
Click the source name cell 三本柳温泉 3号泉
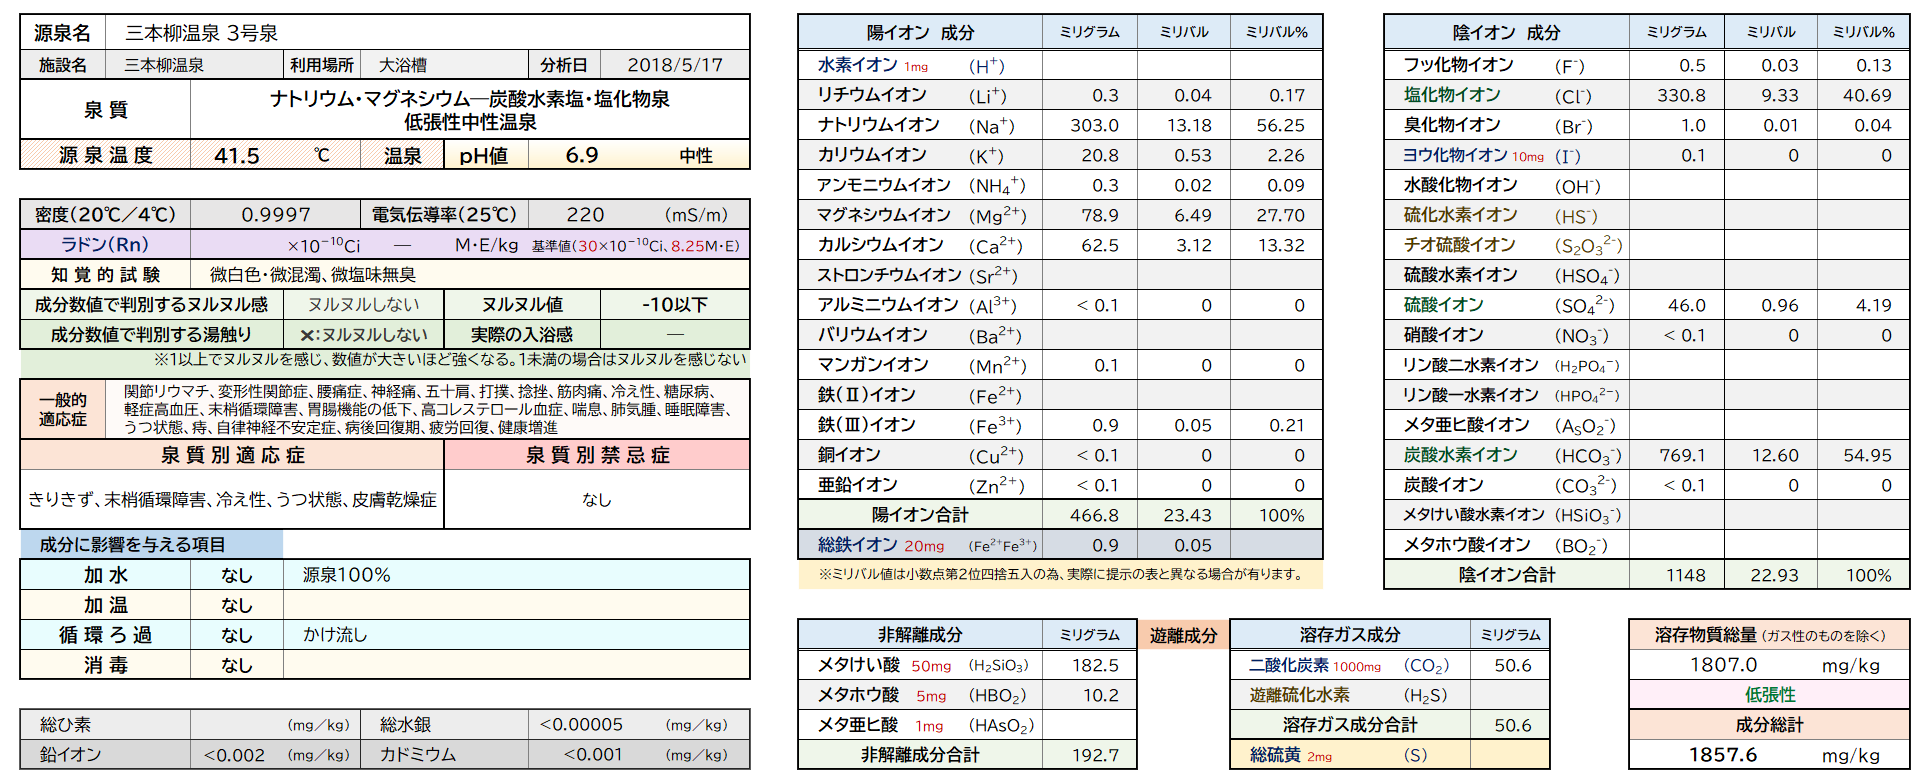201,33
